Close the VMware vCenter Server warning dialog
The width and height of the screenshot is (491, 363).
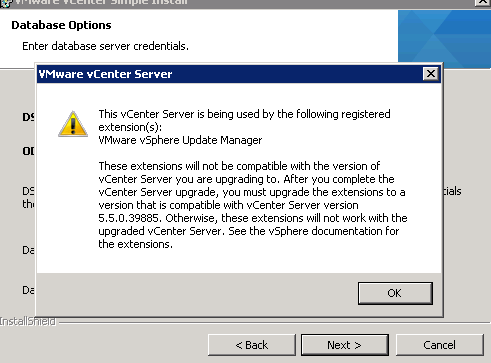[x=431, y=74]
